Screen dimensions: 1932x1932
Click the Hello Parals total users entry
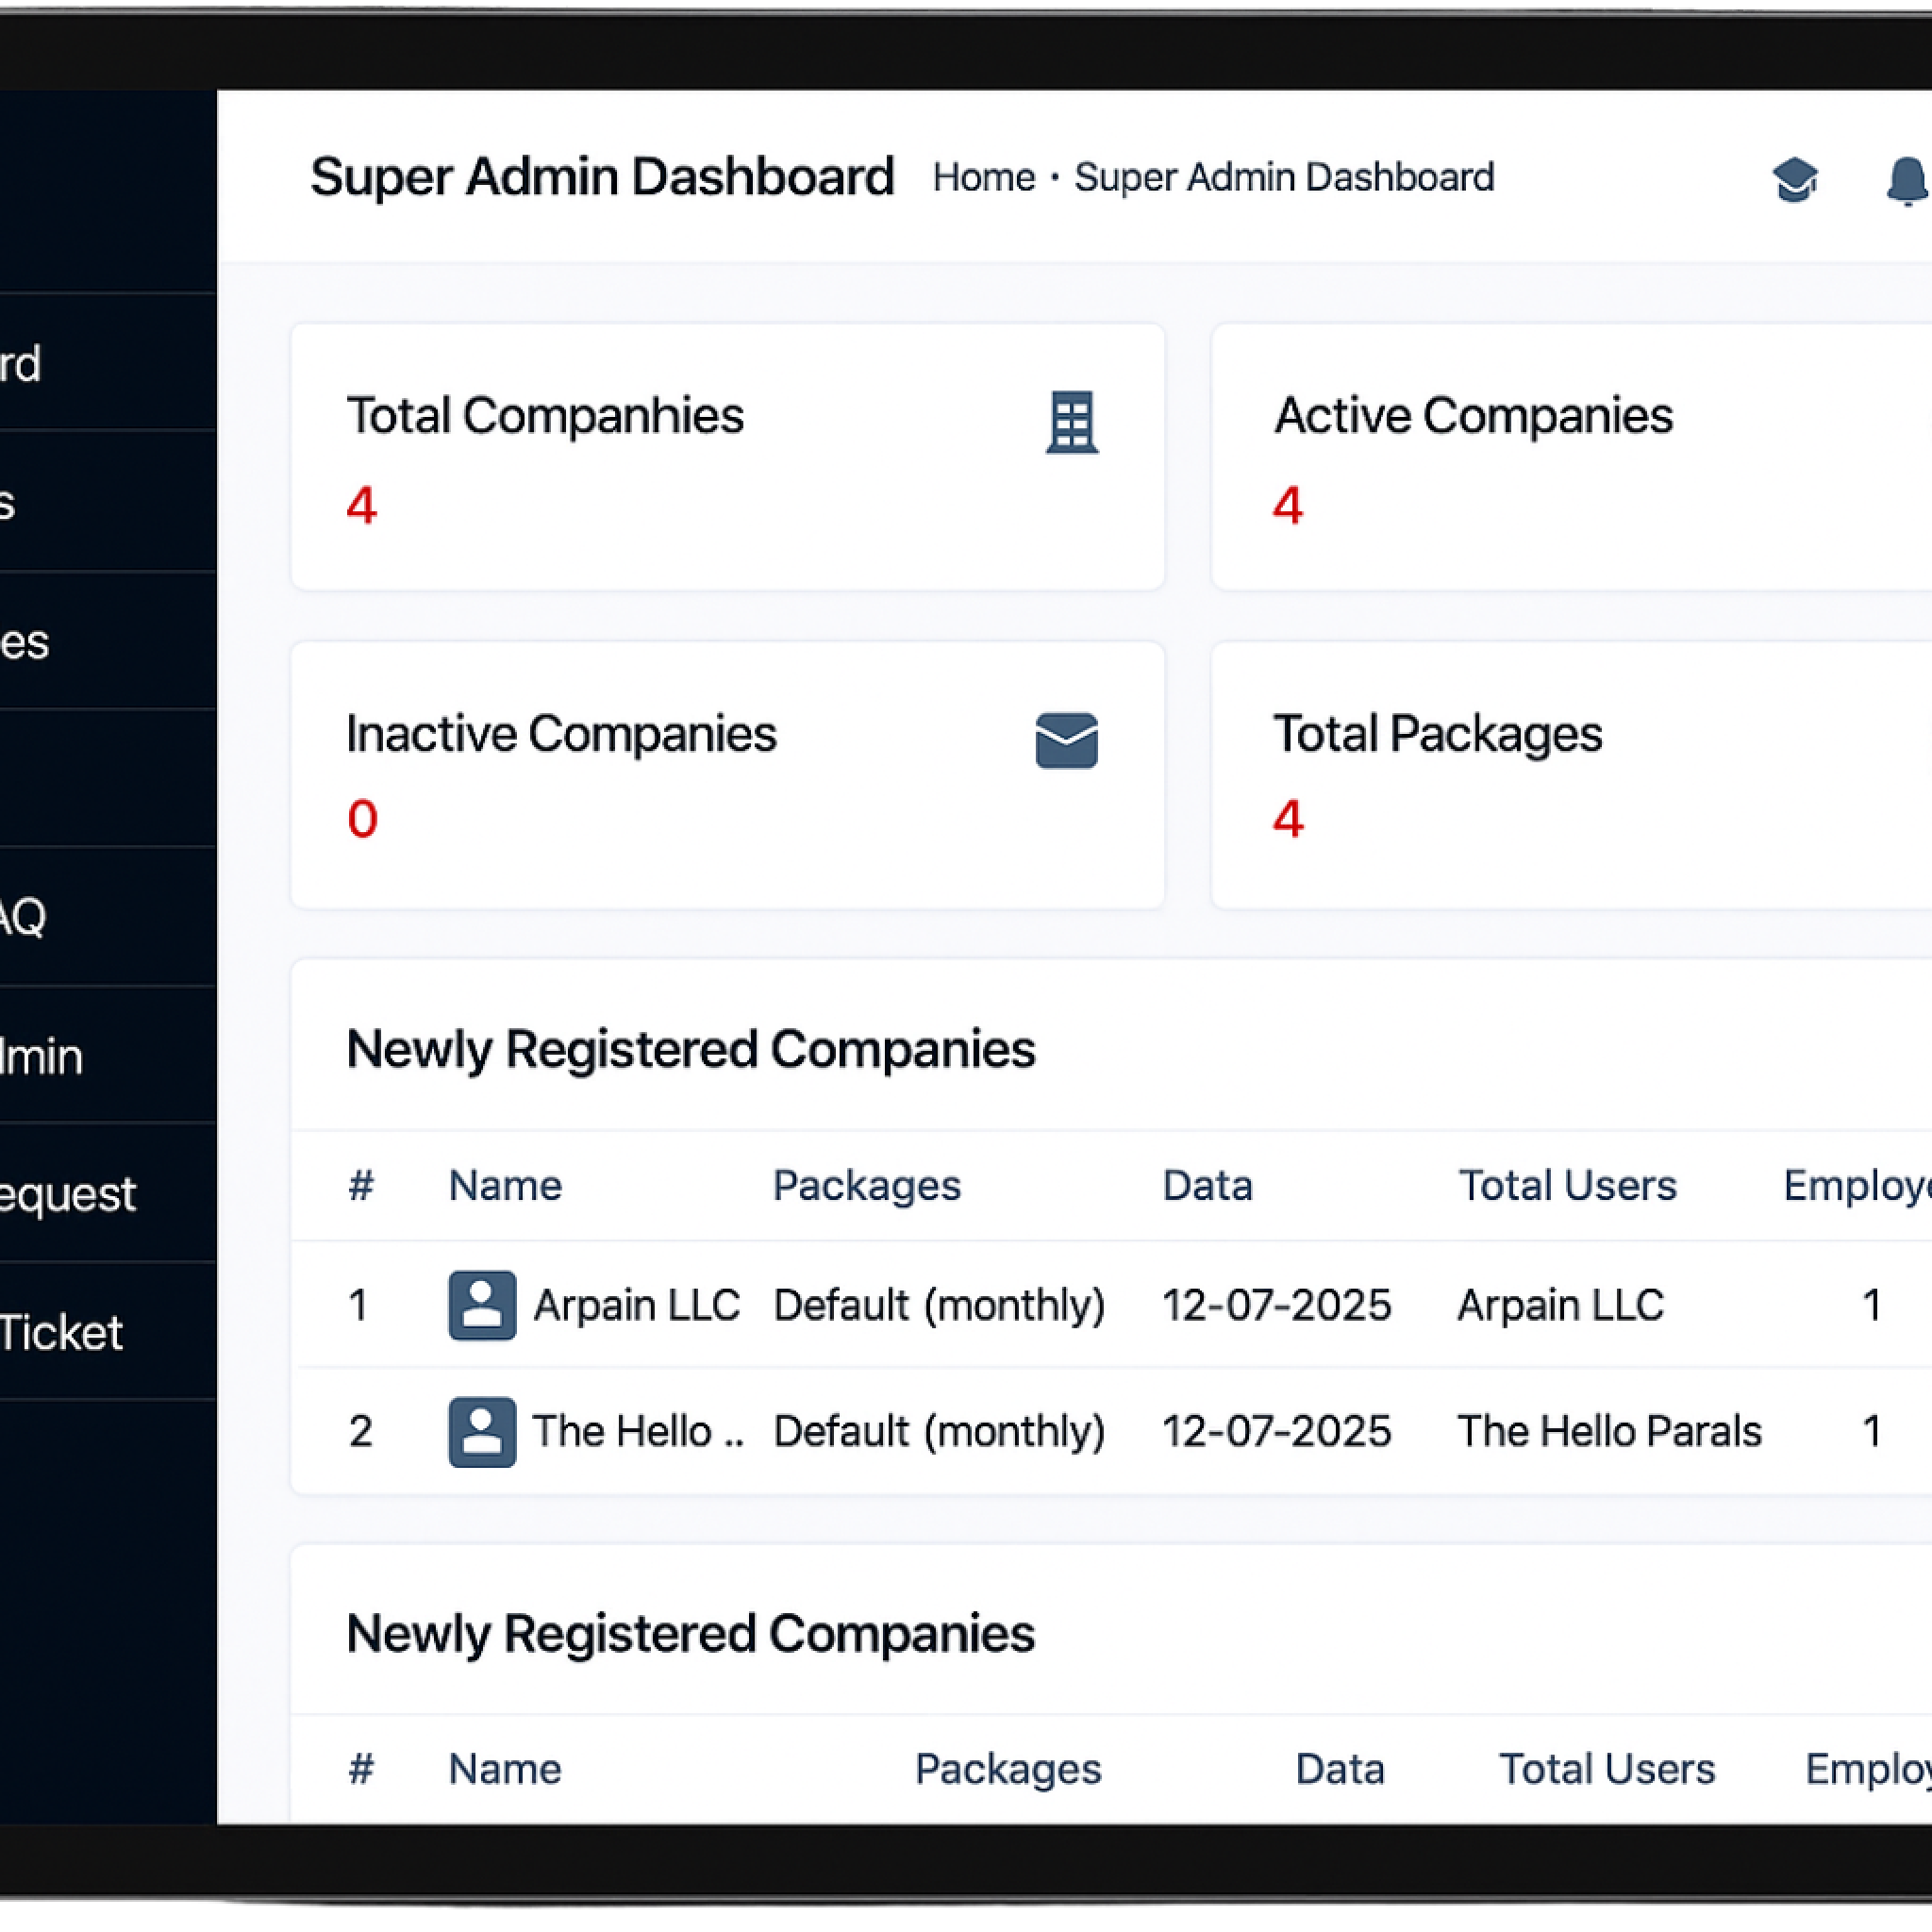(x=1608, y=1431)
